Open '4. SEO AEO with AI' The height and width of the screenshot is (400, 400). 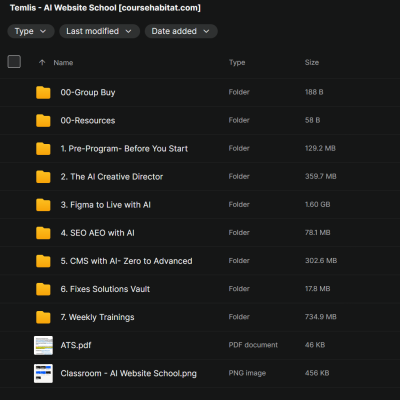click(97, 233)
